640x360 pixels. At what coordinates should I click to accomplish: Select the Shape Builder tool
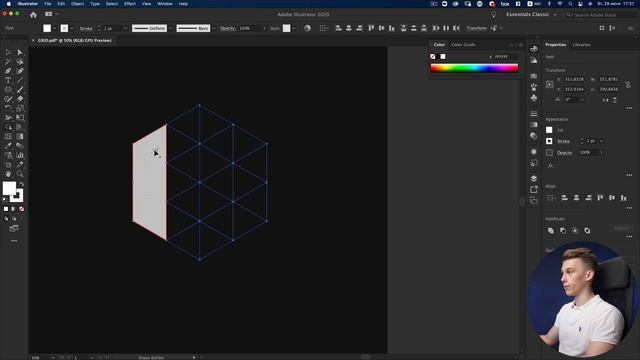pos(8,127)
